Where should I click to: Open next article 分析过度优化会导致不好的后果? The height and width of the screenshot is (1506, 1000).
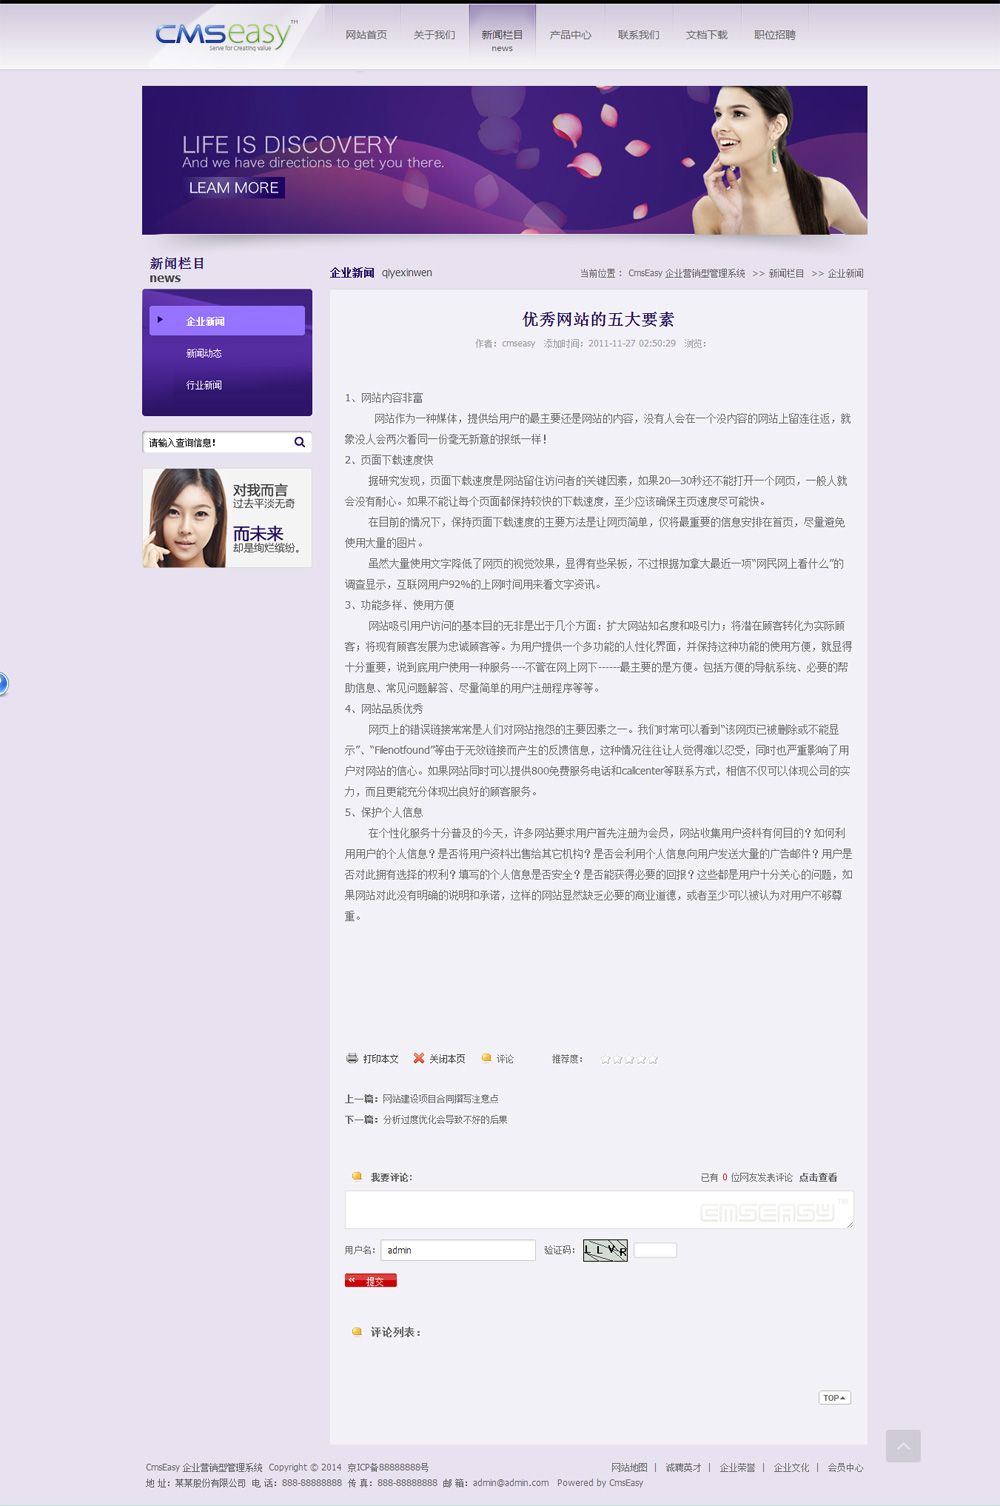(445, 1120)
